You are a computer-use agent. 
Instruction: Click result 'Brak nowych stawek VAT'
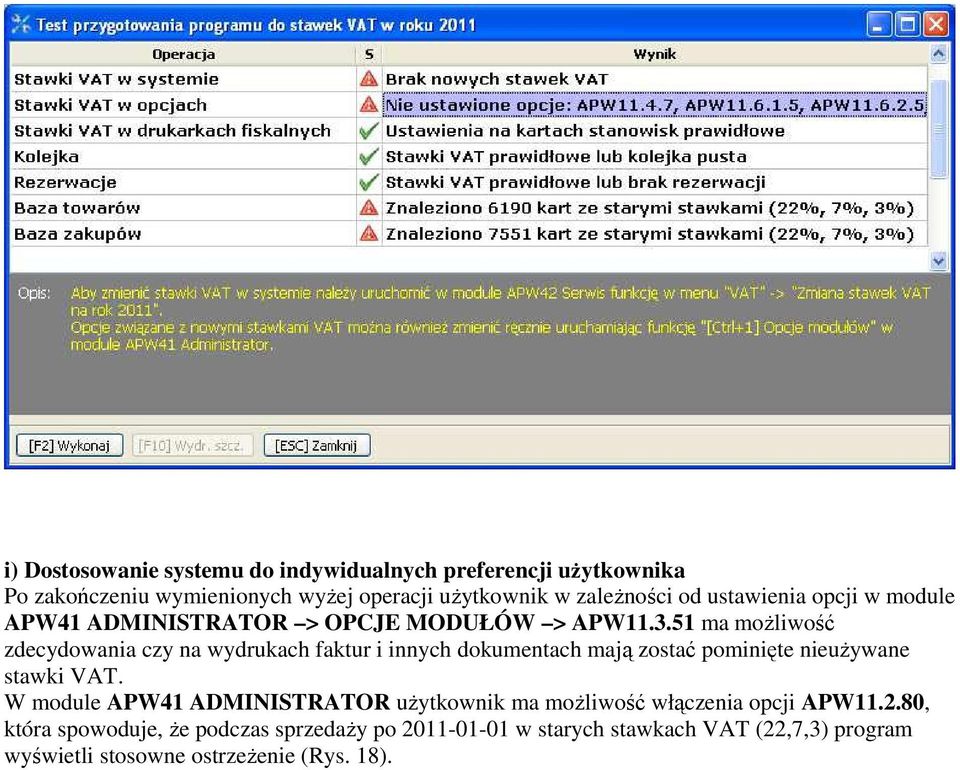(654, 79)
